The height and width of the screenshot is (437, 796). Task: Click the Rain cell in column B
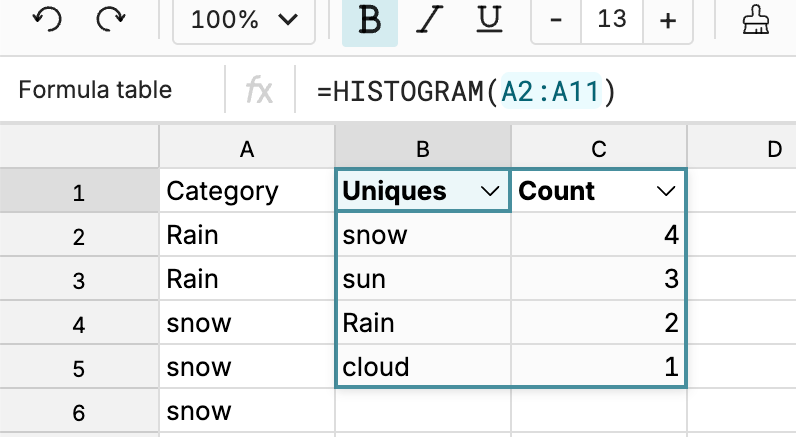tap(423, 323)
